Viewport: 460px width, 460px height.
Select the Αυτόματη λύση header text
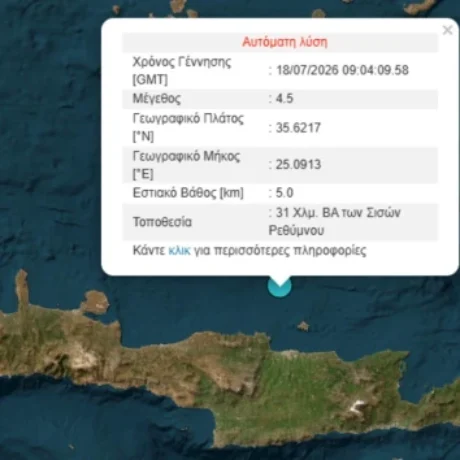click(285, 42)
